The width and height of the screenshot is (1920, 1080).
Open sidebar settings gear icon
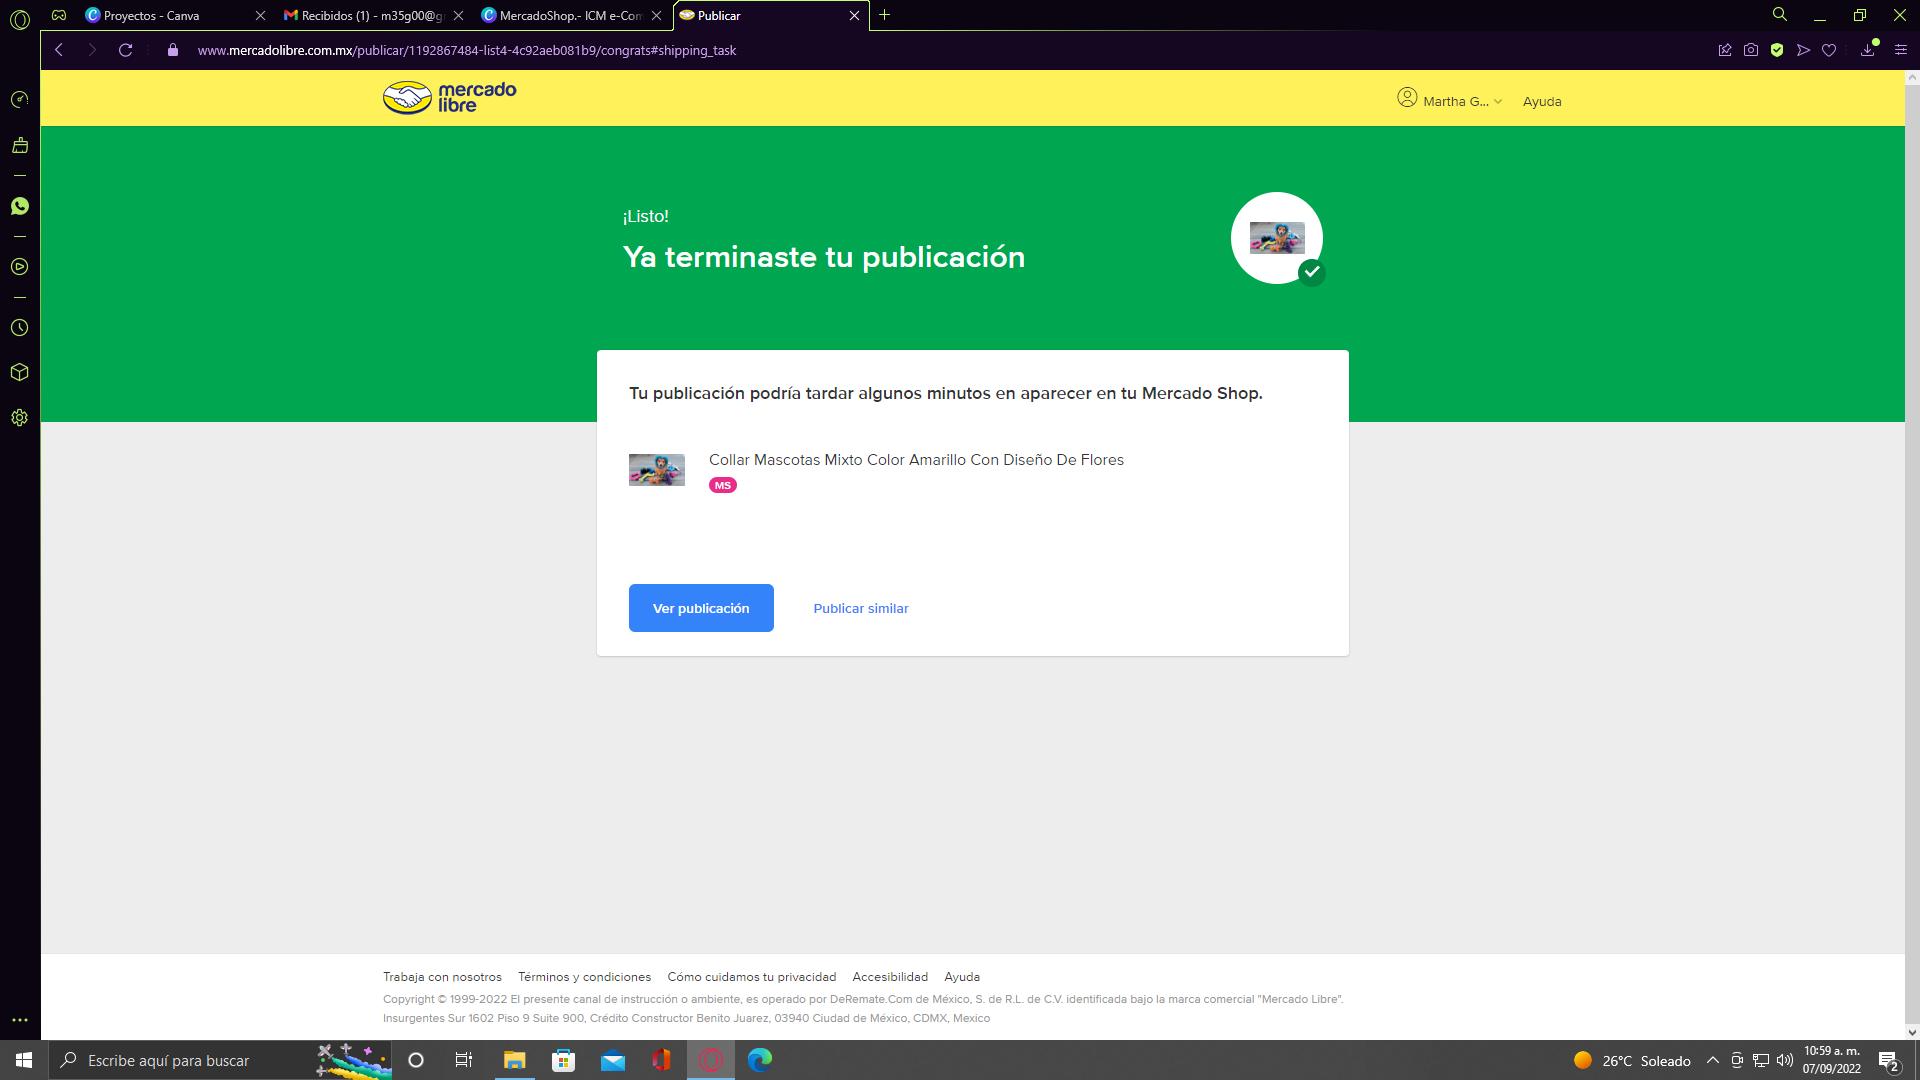point(19,418)
